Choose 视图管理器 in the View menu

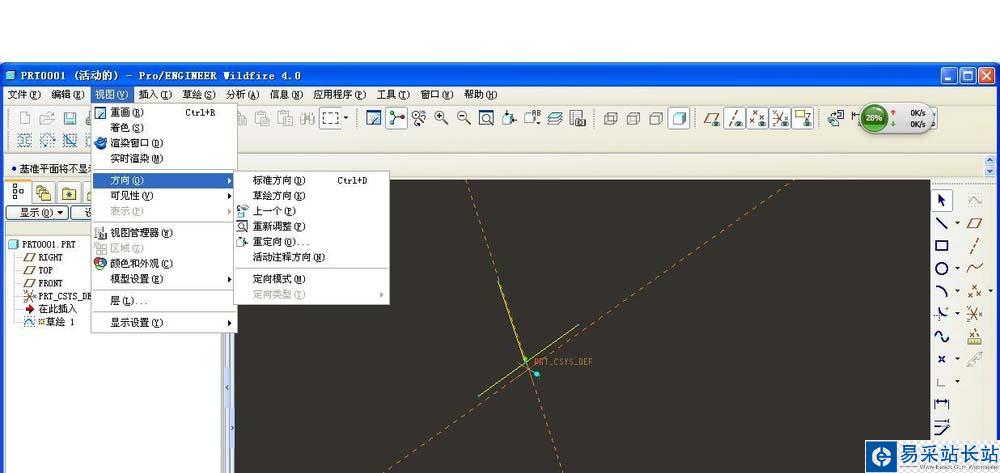(165, 233)
